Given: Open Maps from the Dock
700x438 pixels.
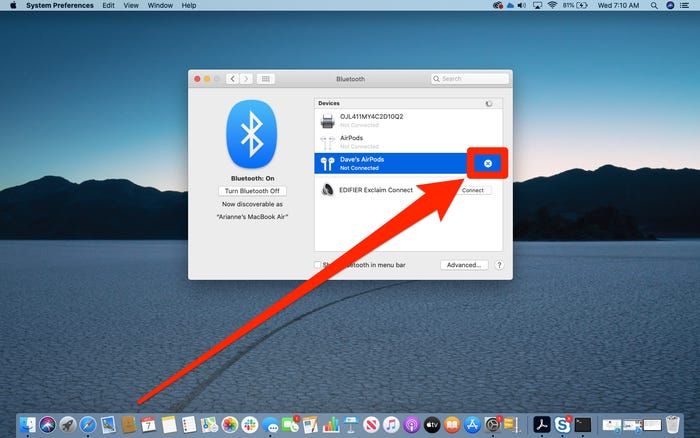Looking at the screenshot, I should (209, 425).
